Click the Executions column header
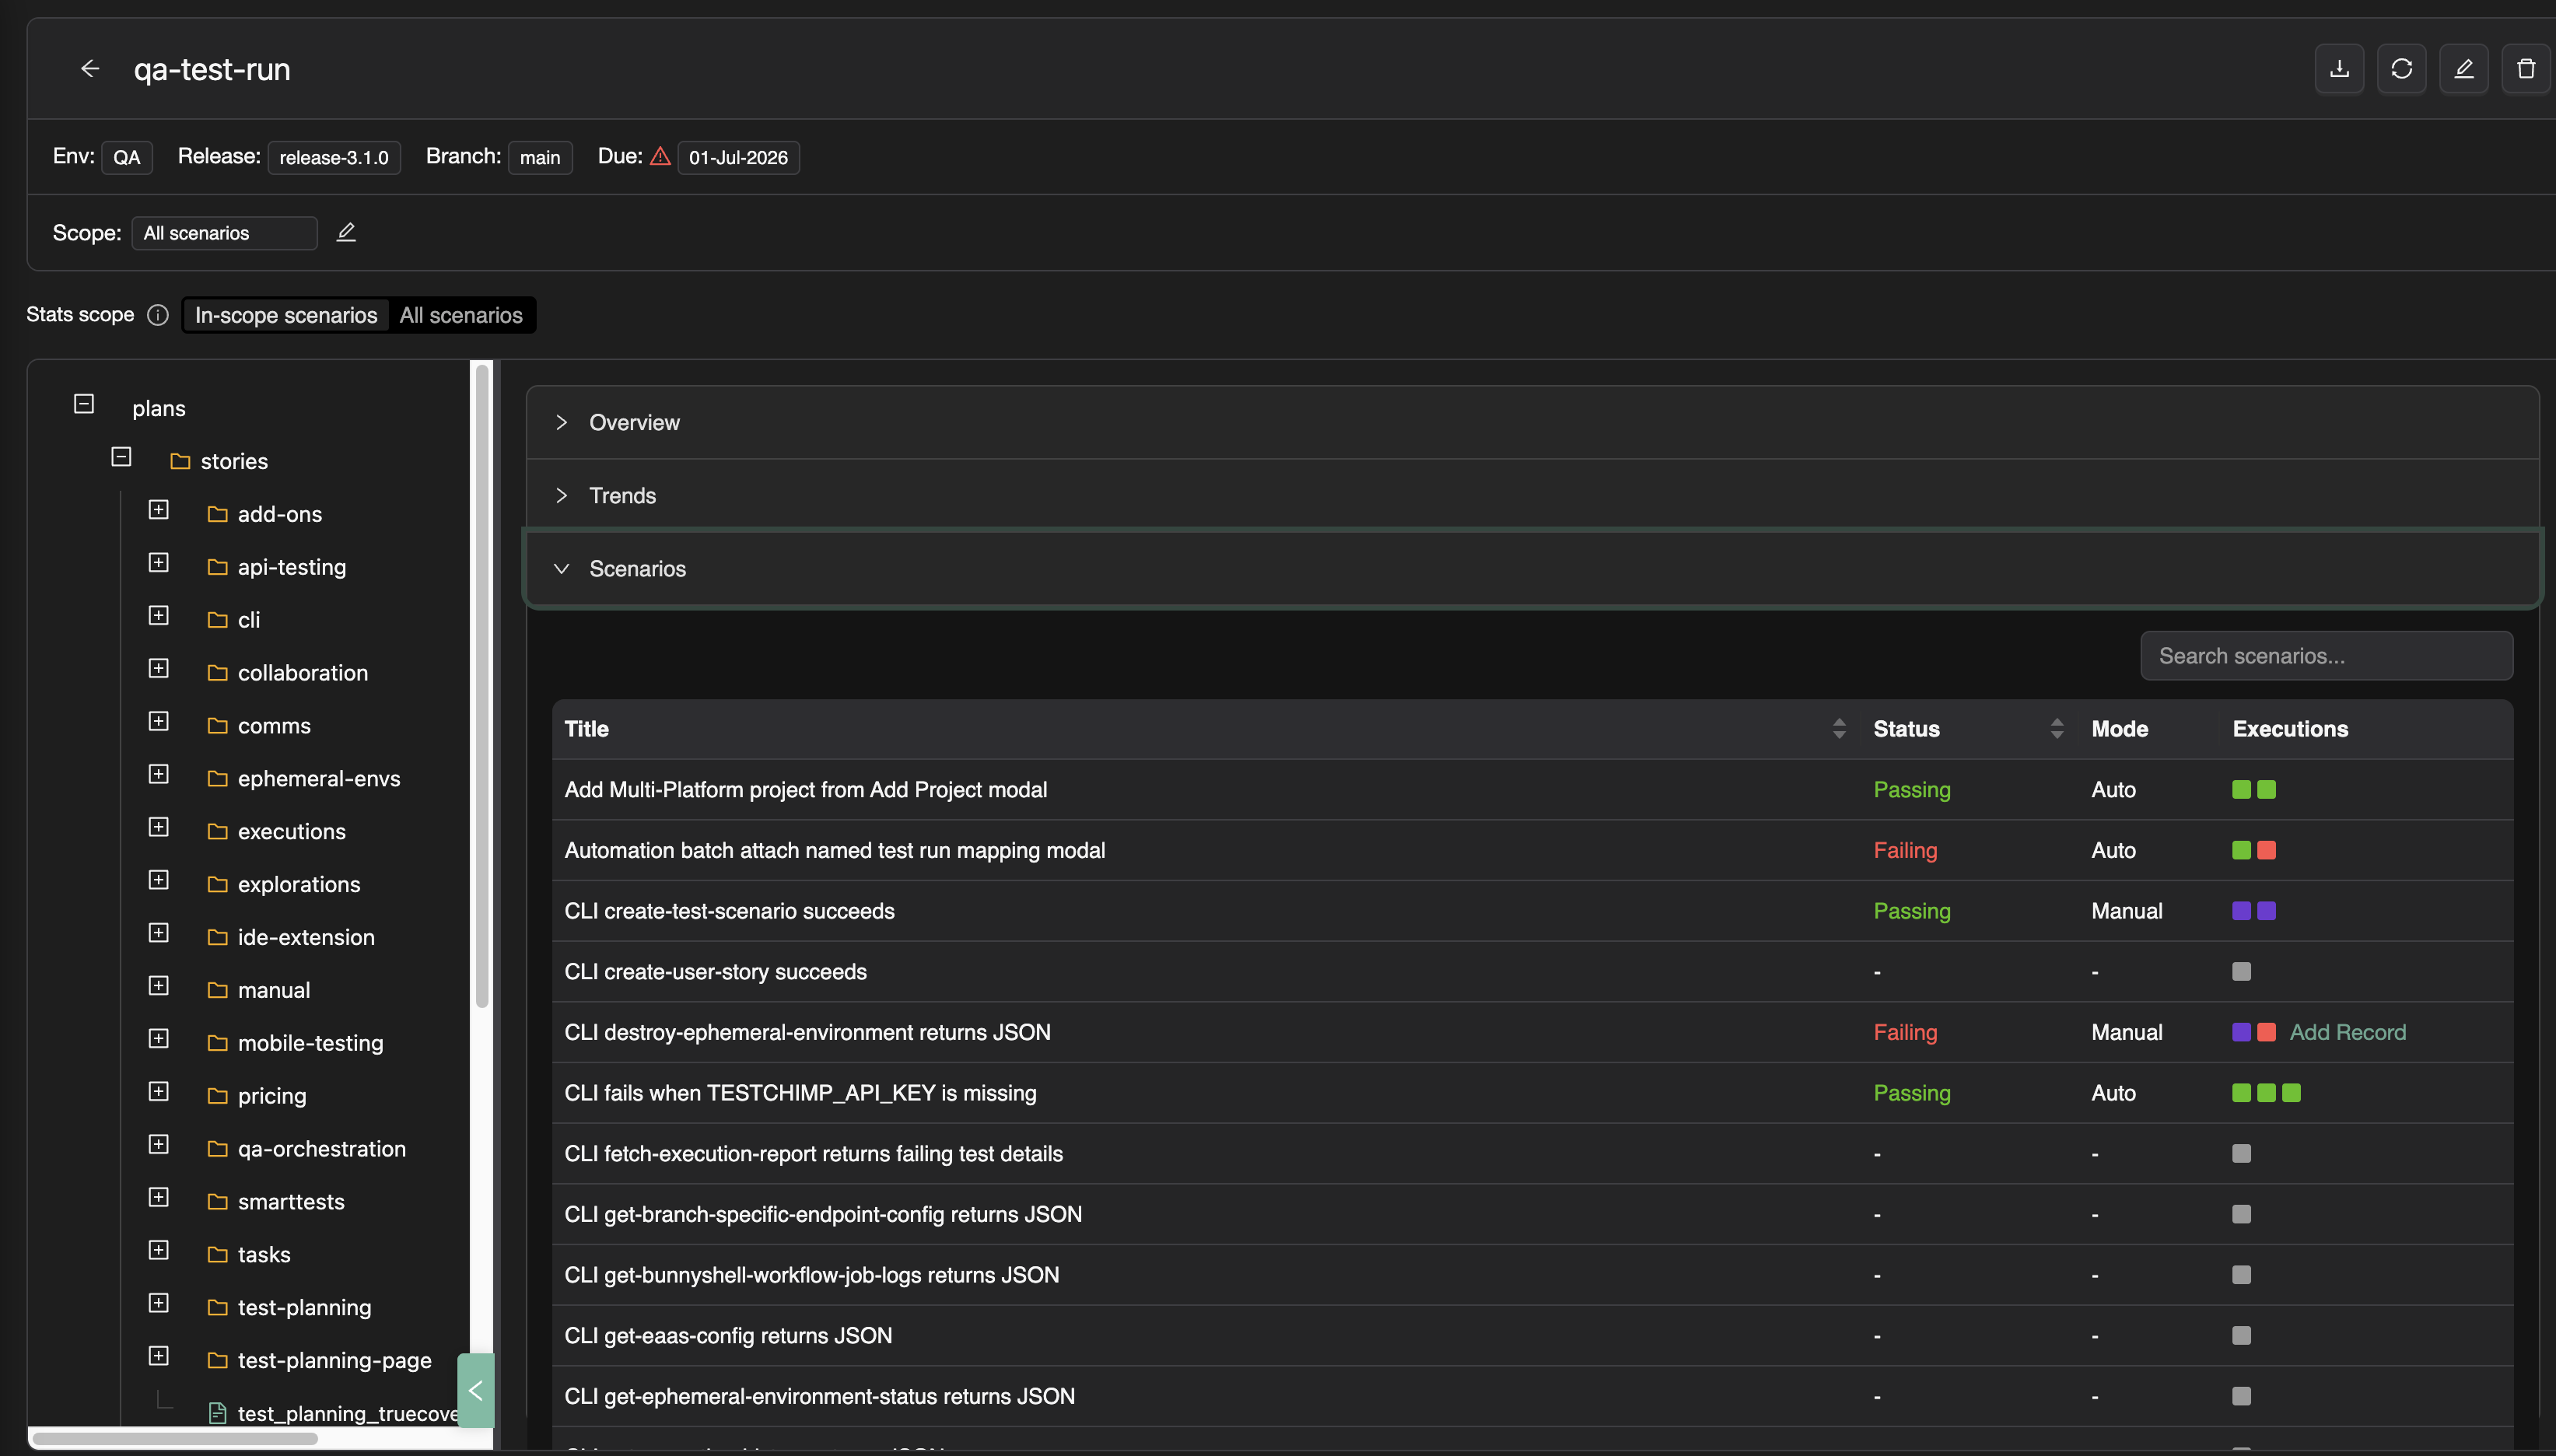 pyautogui.click(x=2290, y=729)
